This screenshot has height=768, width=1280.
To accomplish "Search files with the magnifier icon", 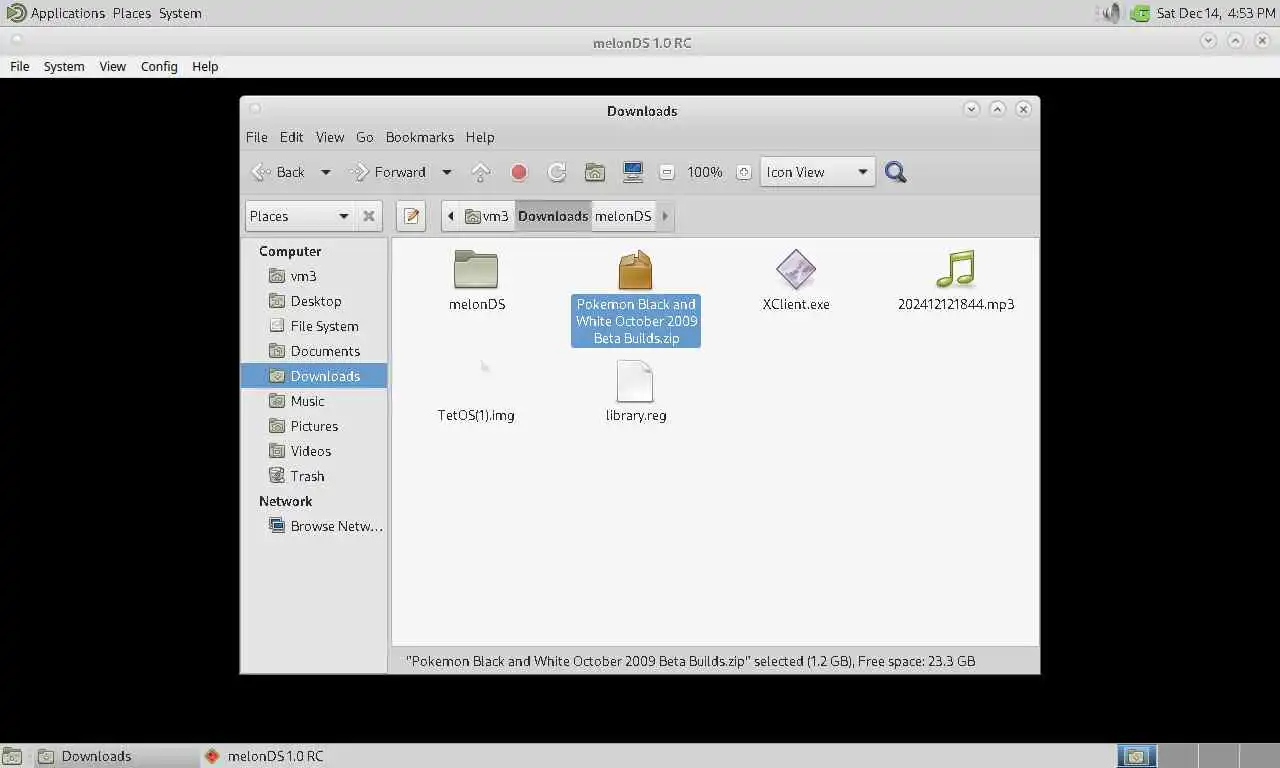I will 896,172.
